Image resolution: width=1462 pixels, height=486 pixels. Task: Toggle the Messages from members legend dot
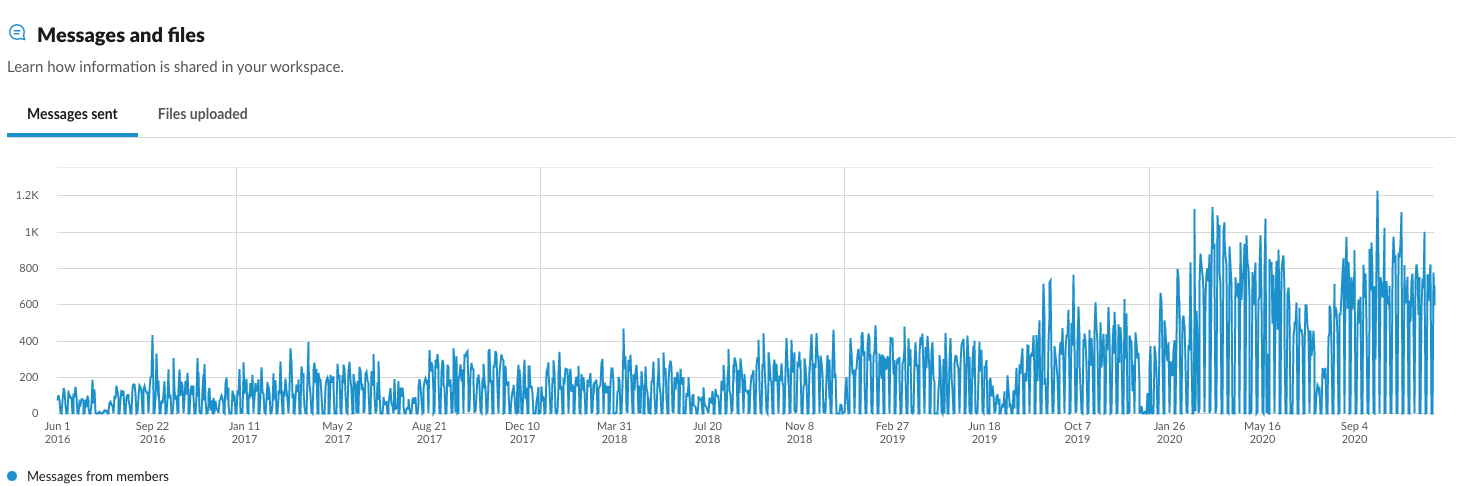13,476
